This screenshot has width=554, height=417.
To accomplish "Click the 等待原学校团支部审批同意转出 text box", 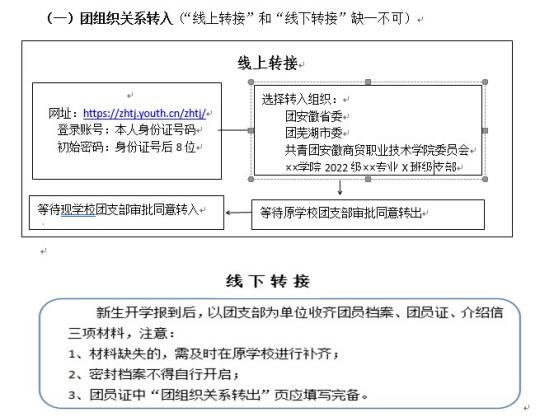I will click(x=368, y=215).
